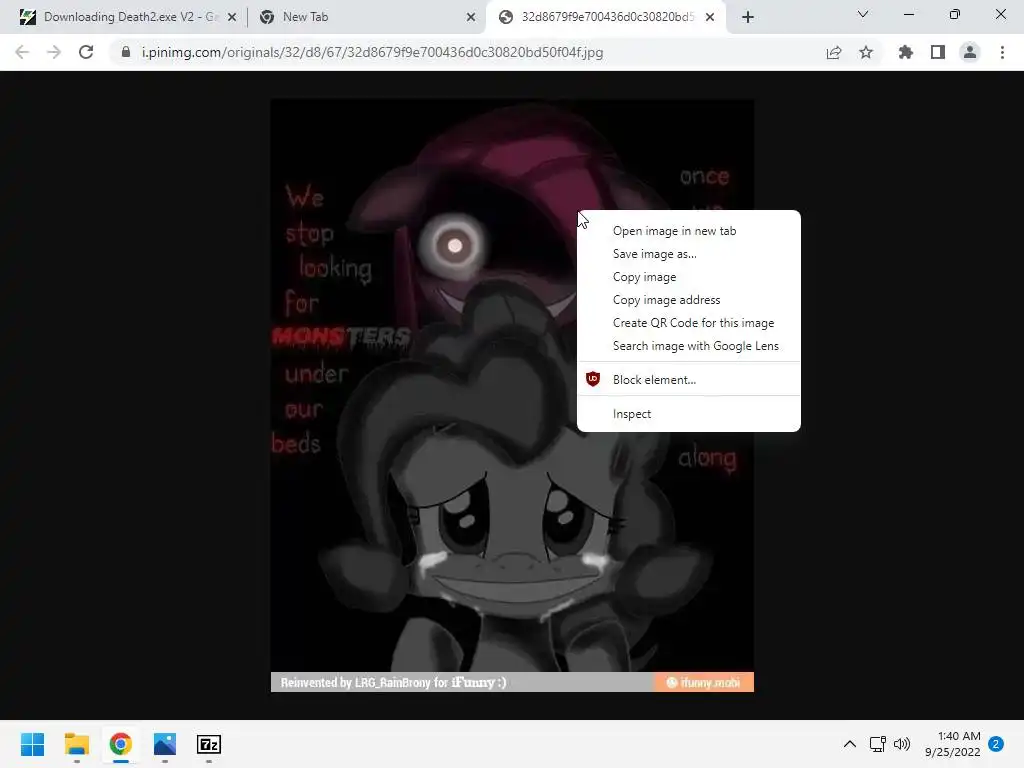
Task: Bookmark this page with the star
Action: (866, 52)
